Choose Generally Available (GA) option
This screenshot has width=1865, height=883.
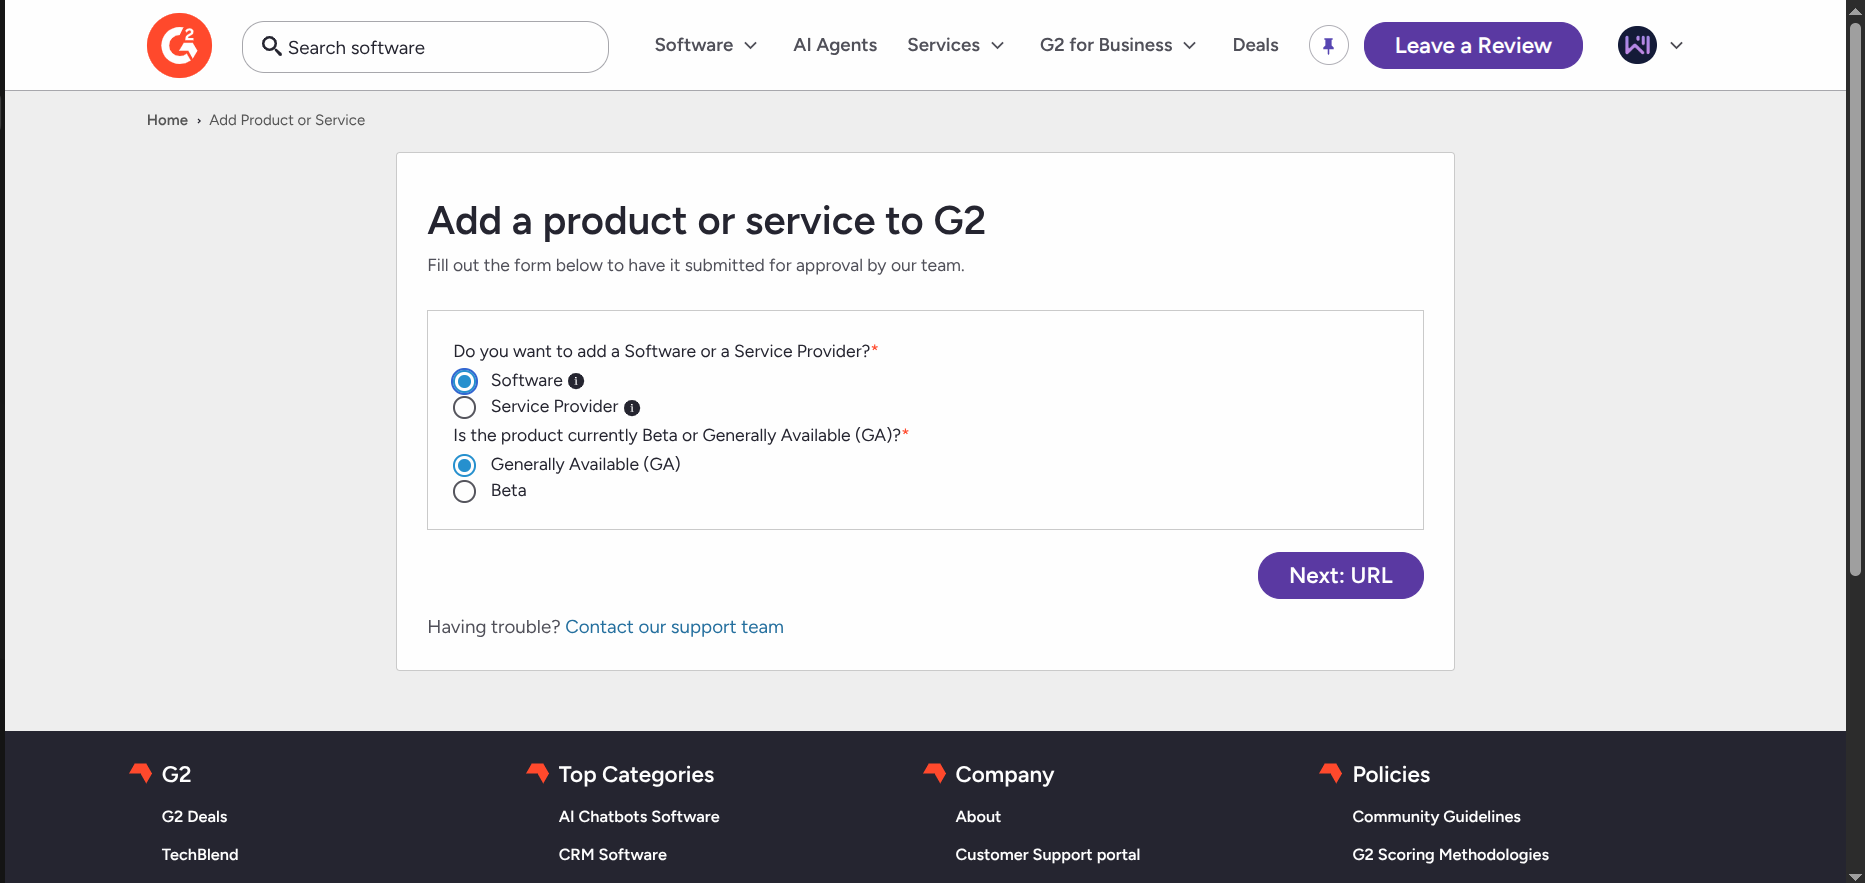(464, 465)
